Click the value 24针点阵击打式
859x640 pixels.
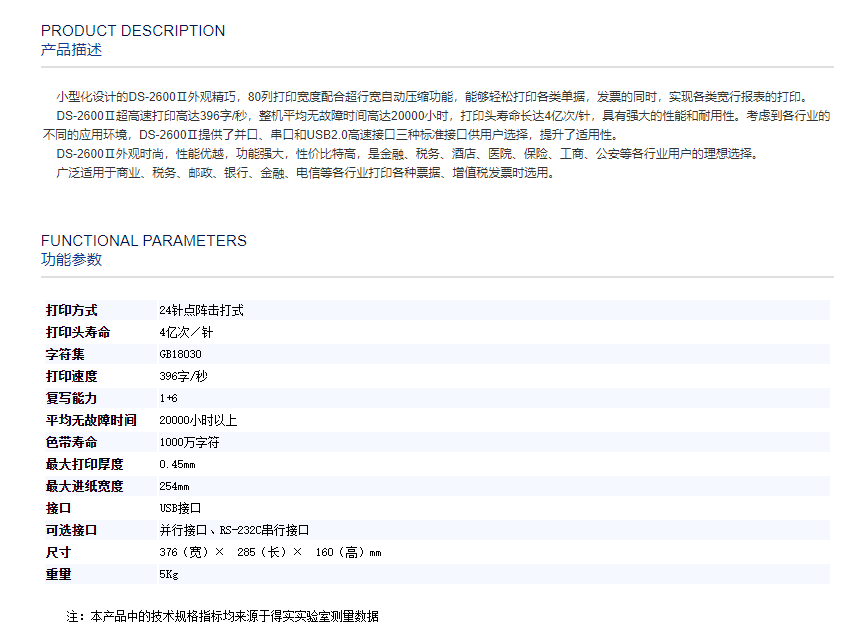point(201,310)
